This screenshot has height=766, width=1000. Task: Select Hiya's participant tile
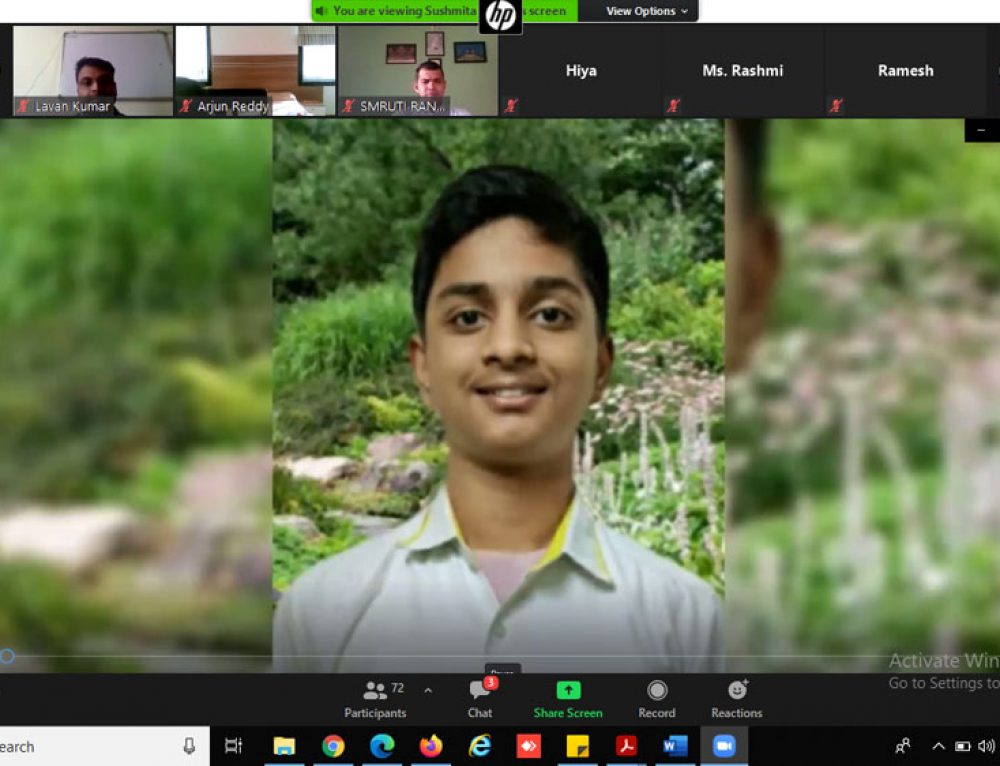580,71
